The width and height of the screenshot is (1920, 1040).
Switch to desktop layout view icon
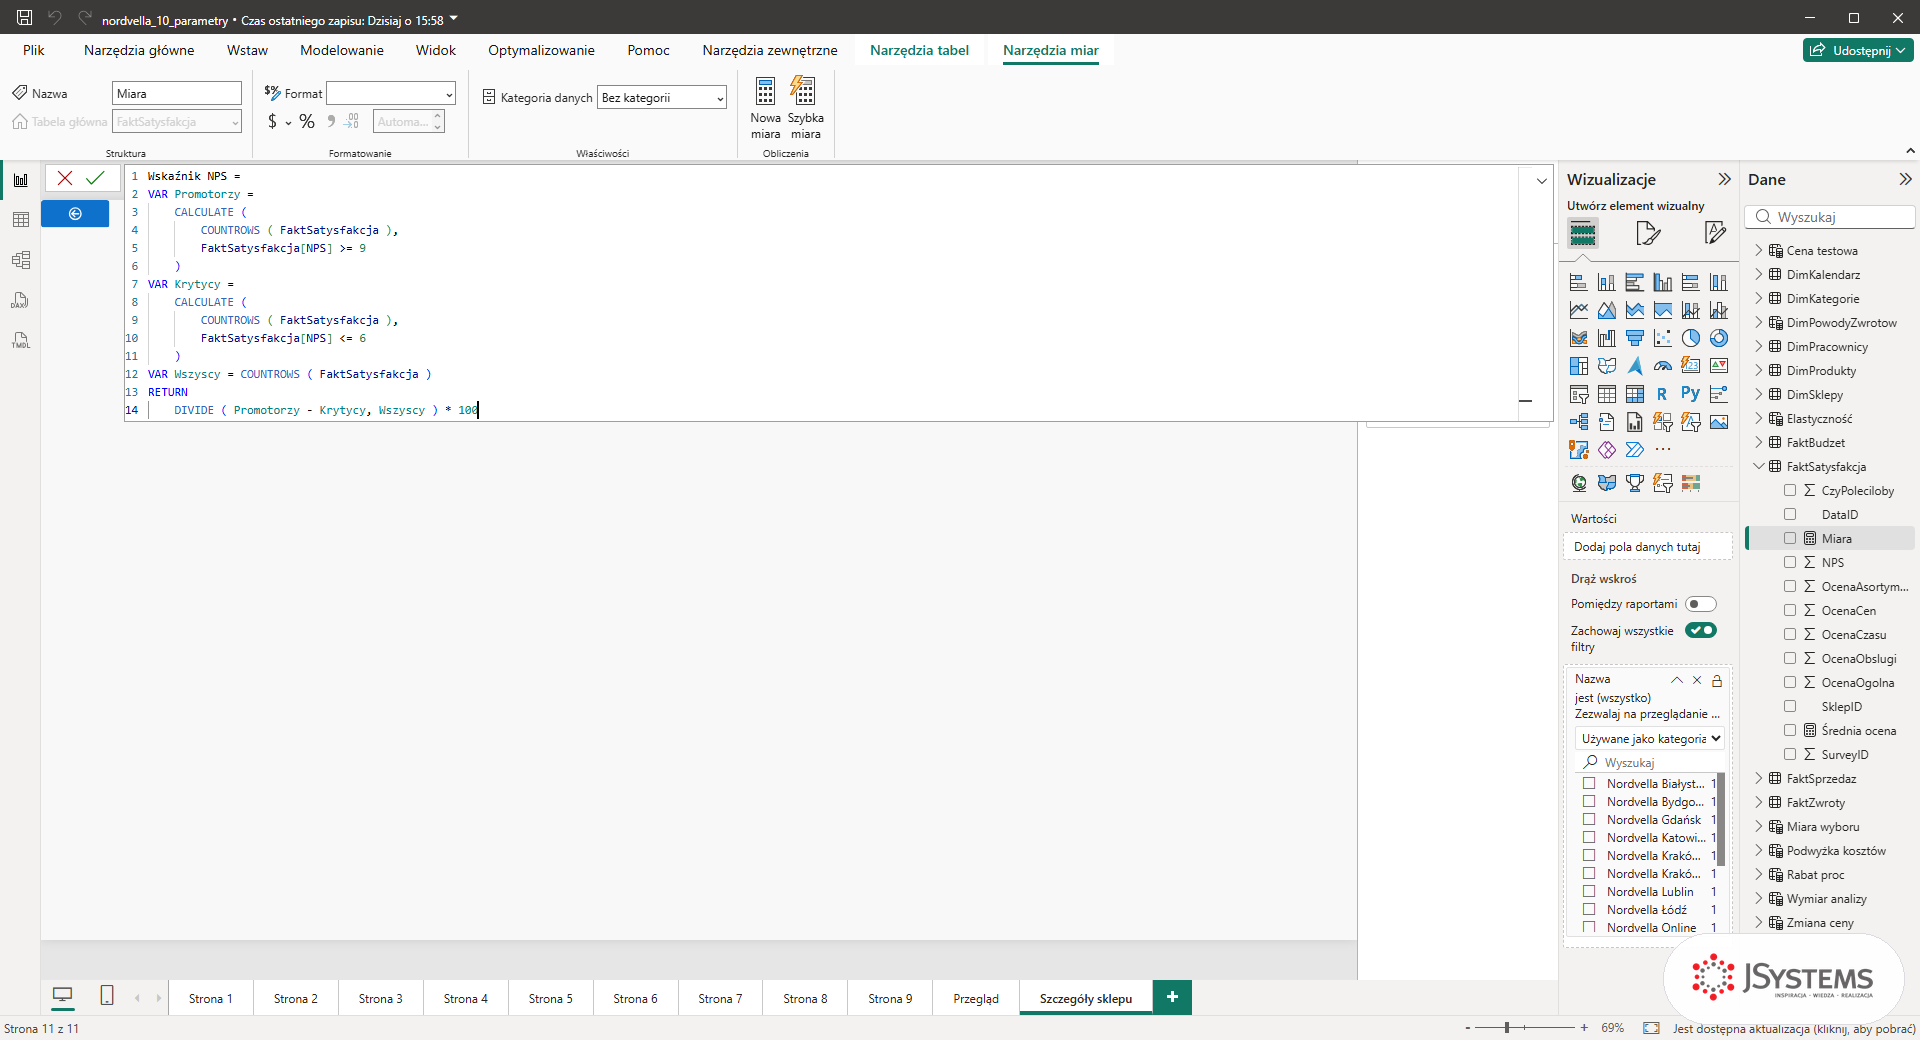[62, 996]
